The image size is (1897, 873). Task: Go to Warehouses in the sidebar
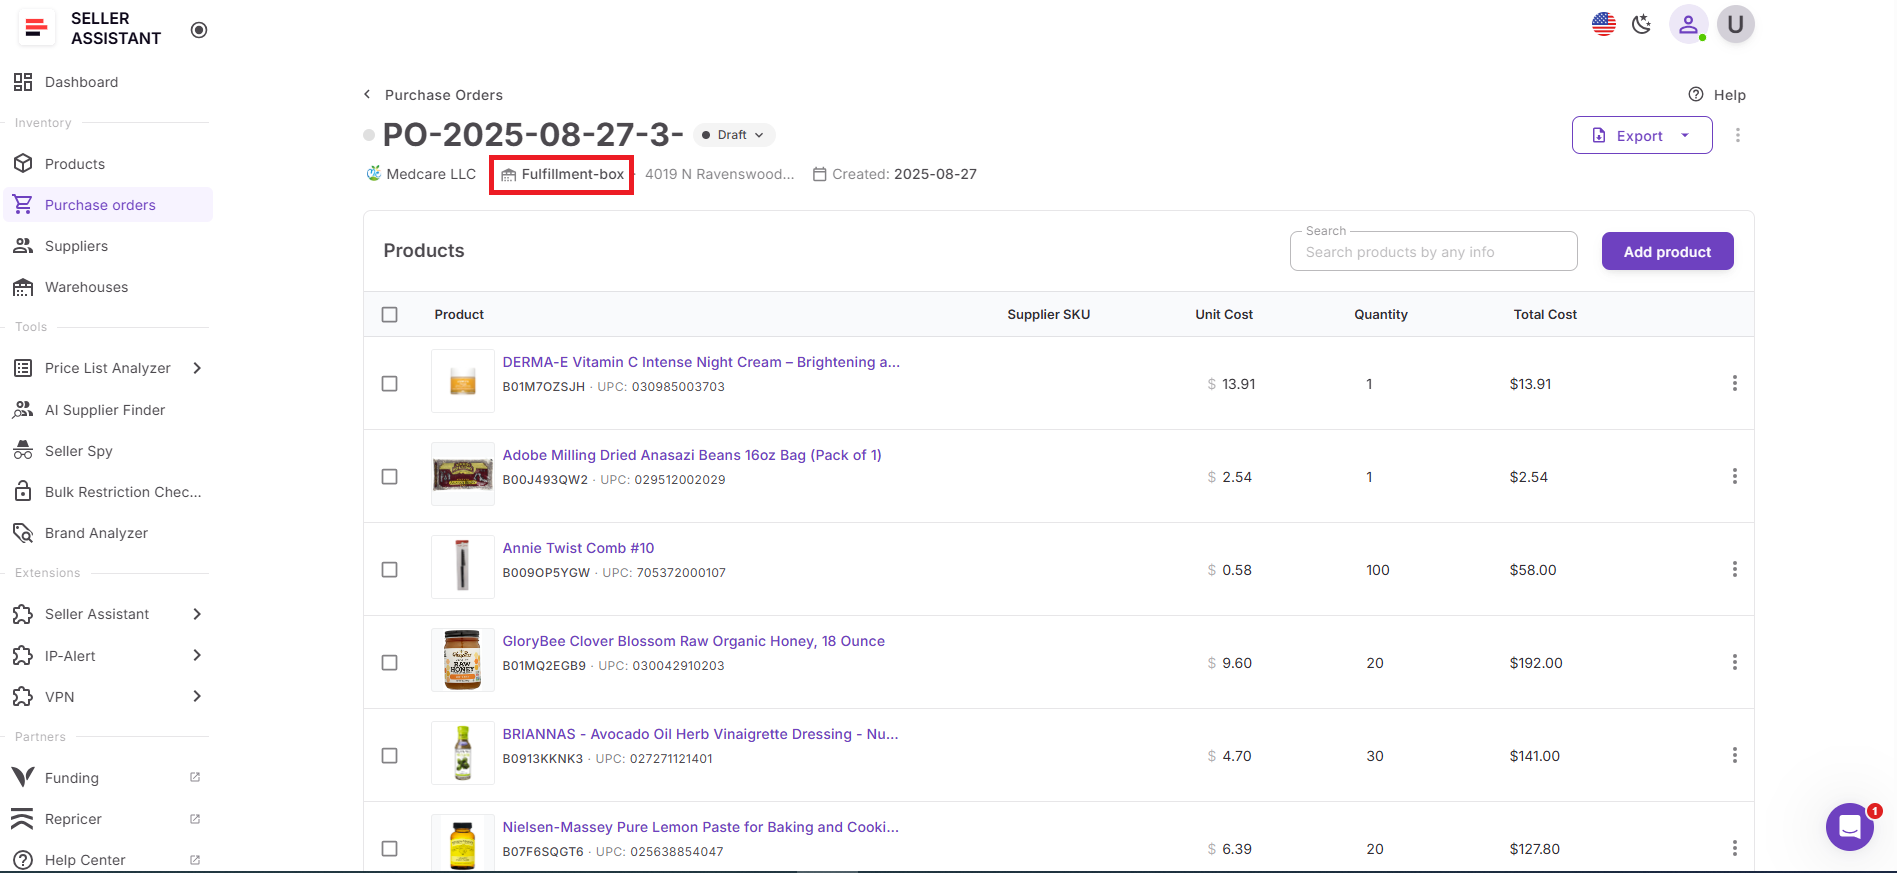click(x=86, y=287)
